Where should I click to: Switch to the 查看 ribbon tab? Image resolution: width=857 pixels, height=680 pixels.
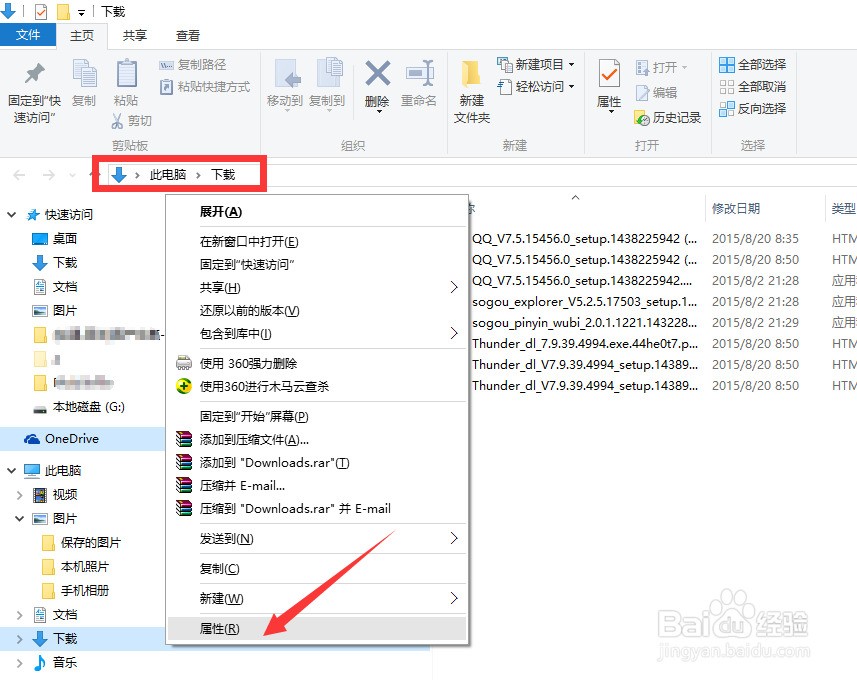[186, 35]
